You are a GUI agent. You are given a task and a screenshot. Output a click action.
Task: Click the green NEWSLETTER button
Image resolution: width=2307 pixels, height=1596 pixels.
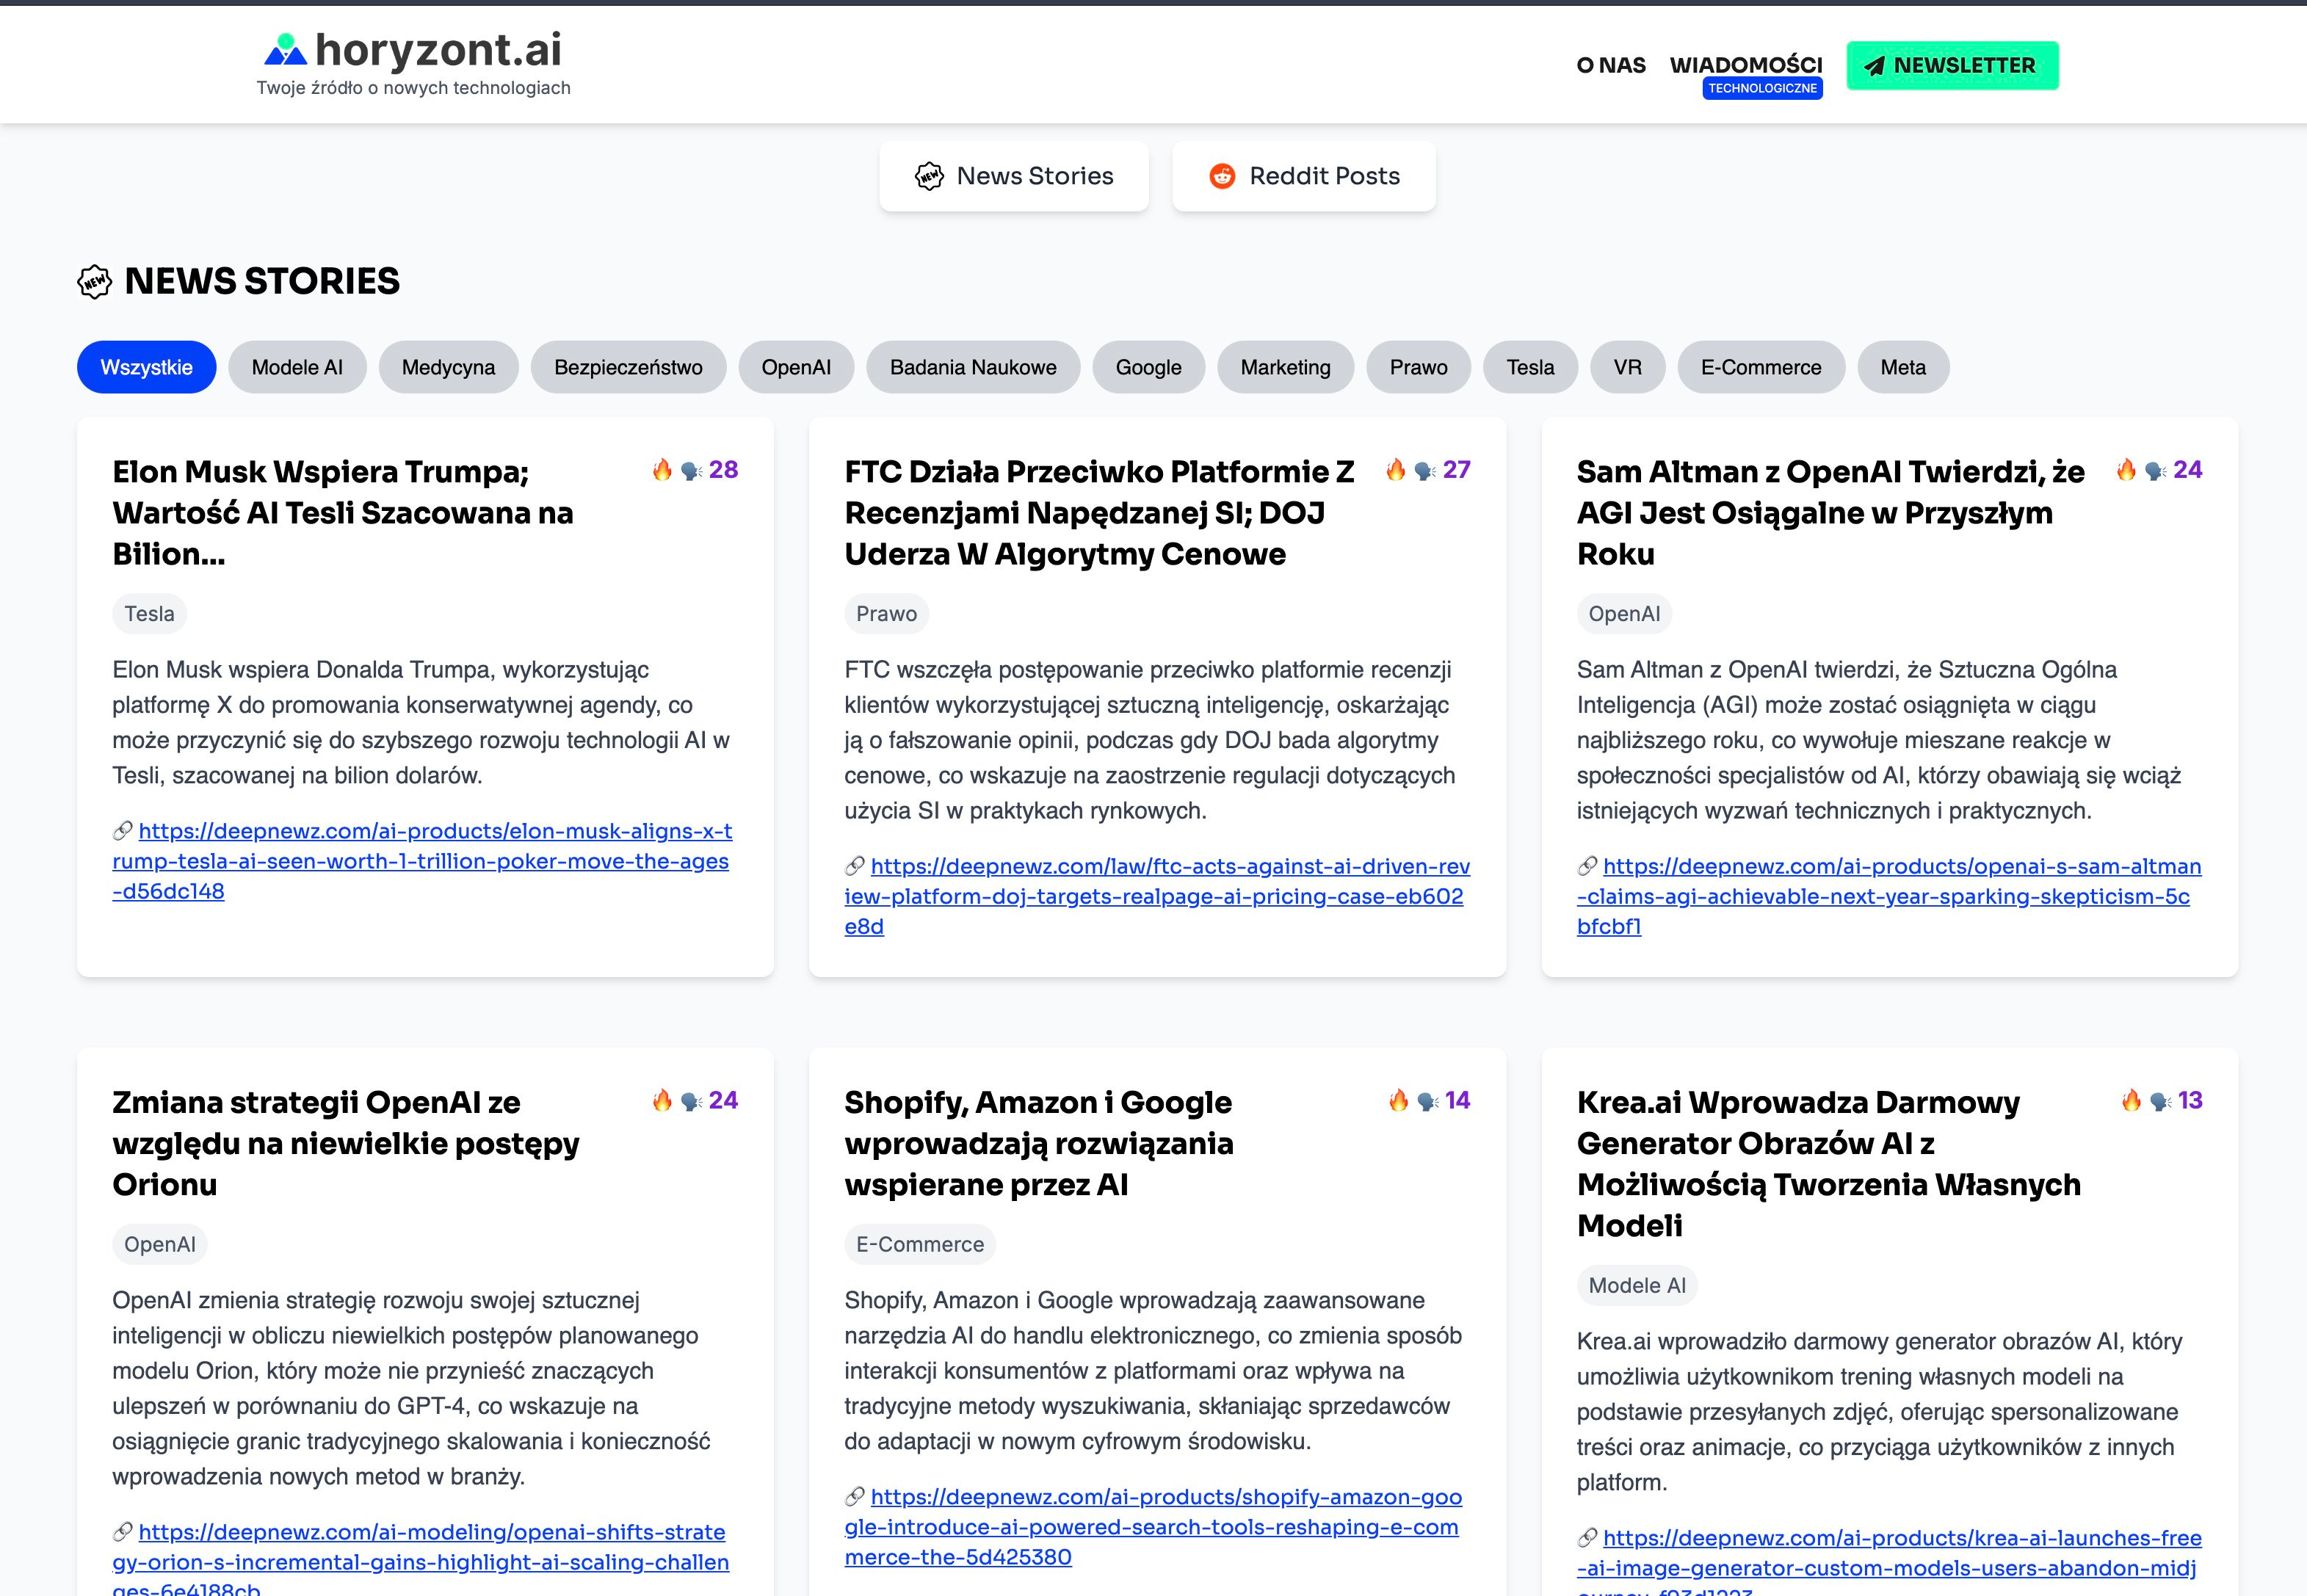[x=1951, y=66]
